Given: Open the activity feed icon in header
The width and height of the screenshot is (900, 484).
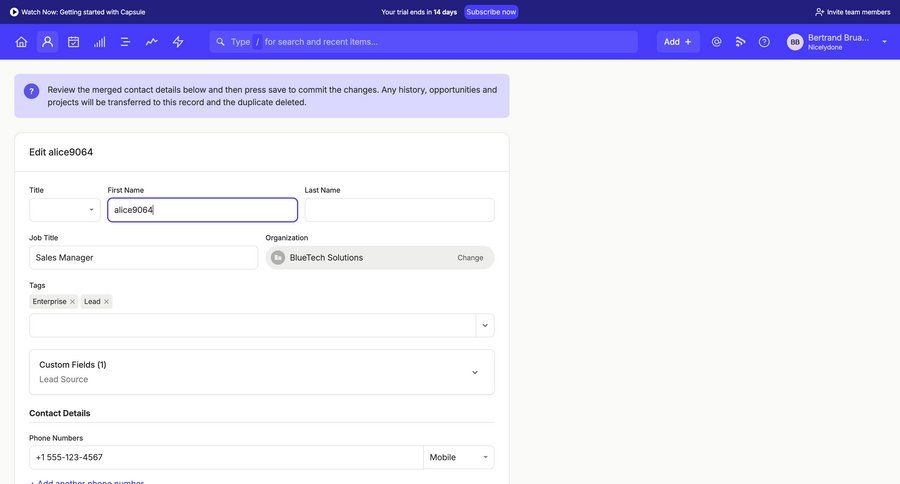Looking at the screenshot, I should pyautogui.click(x=741, y=42).
